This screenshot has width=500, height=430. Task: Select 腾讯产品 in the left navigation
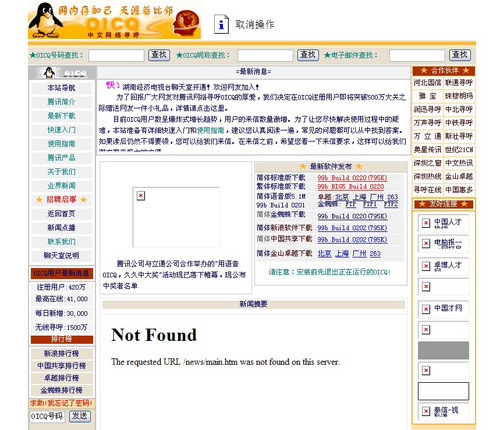(x=62, y=158)
